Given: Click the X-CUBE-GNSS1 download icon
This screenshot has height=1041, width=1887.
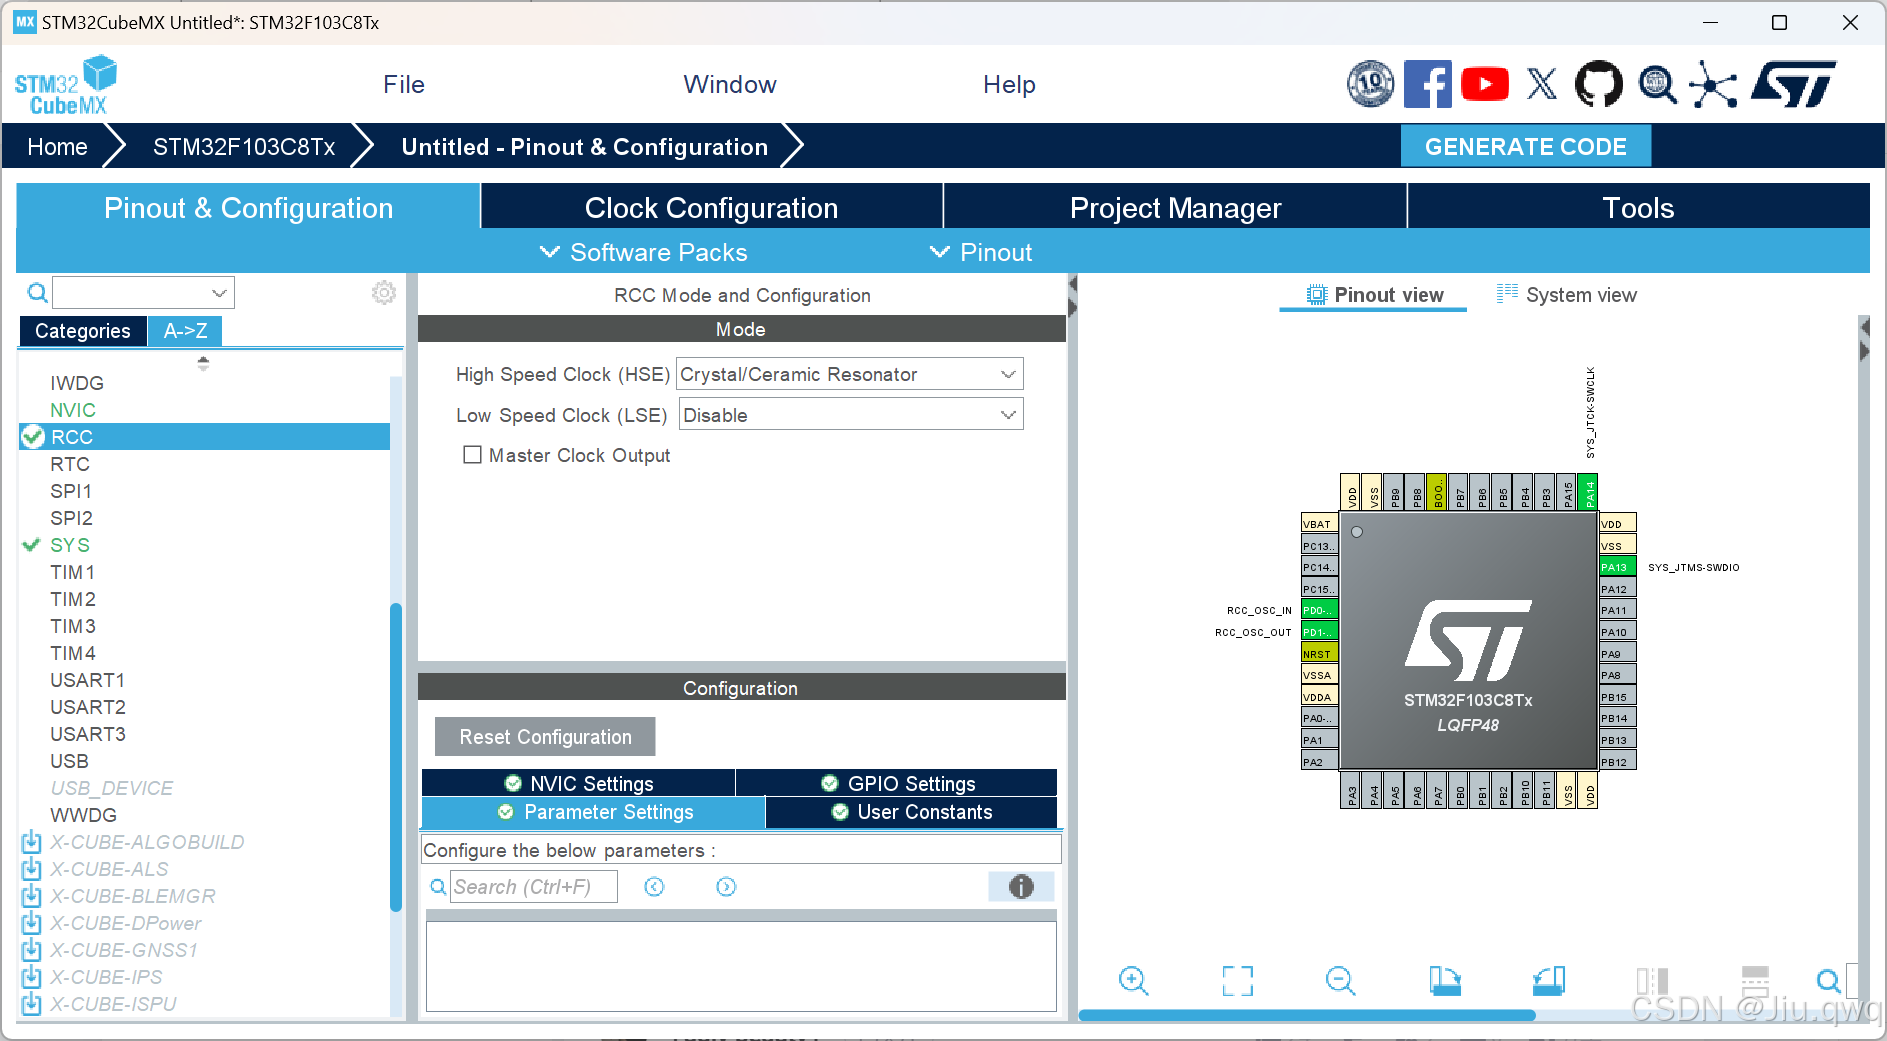Looking at the screenshot, I should tap(31, 950).
